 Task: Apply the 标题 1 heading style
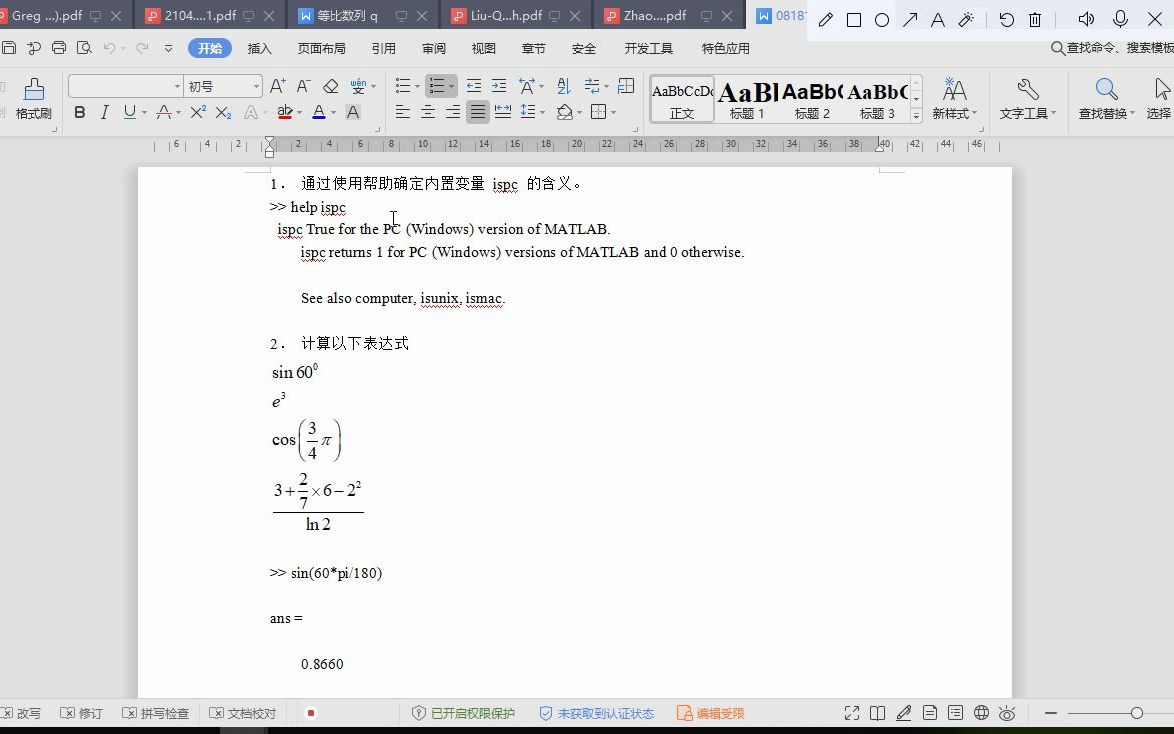(x=746, y=97)
